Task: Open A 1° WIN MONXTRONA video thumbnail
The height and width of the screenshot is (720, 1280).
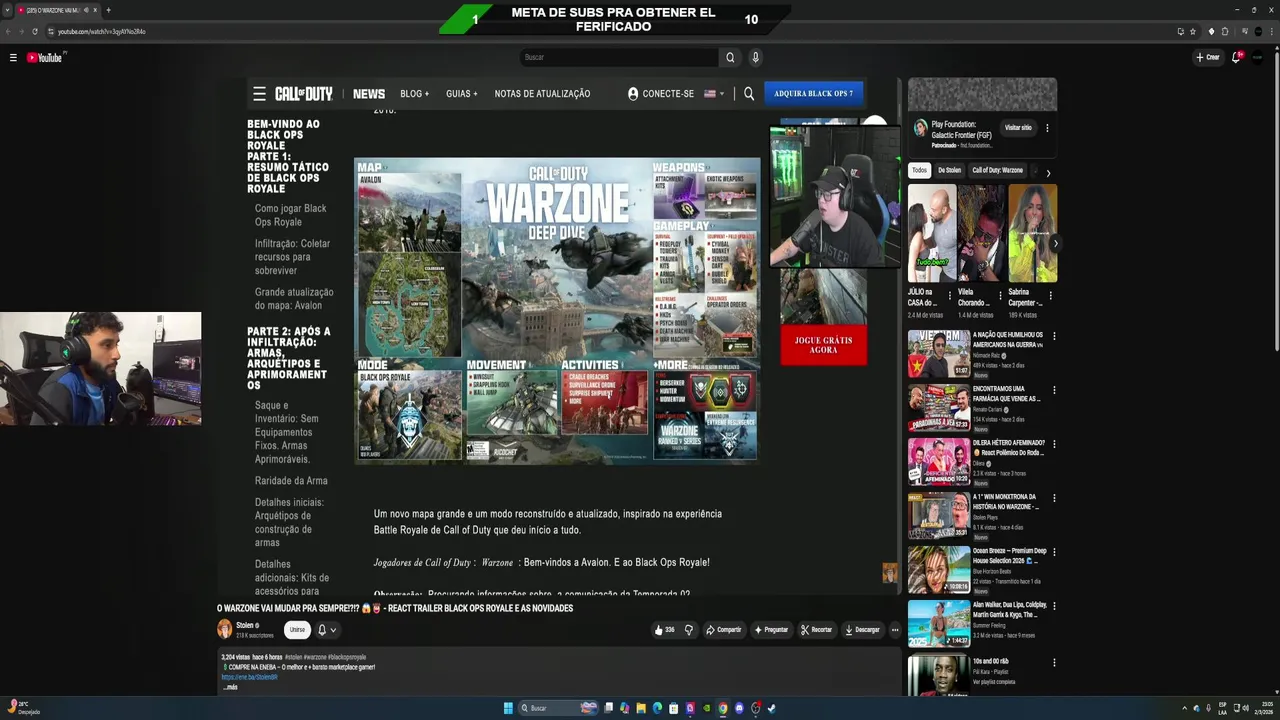Action: coord(939,516)
